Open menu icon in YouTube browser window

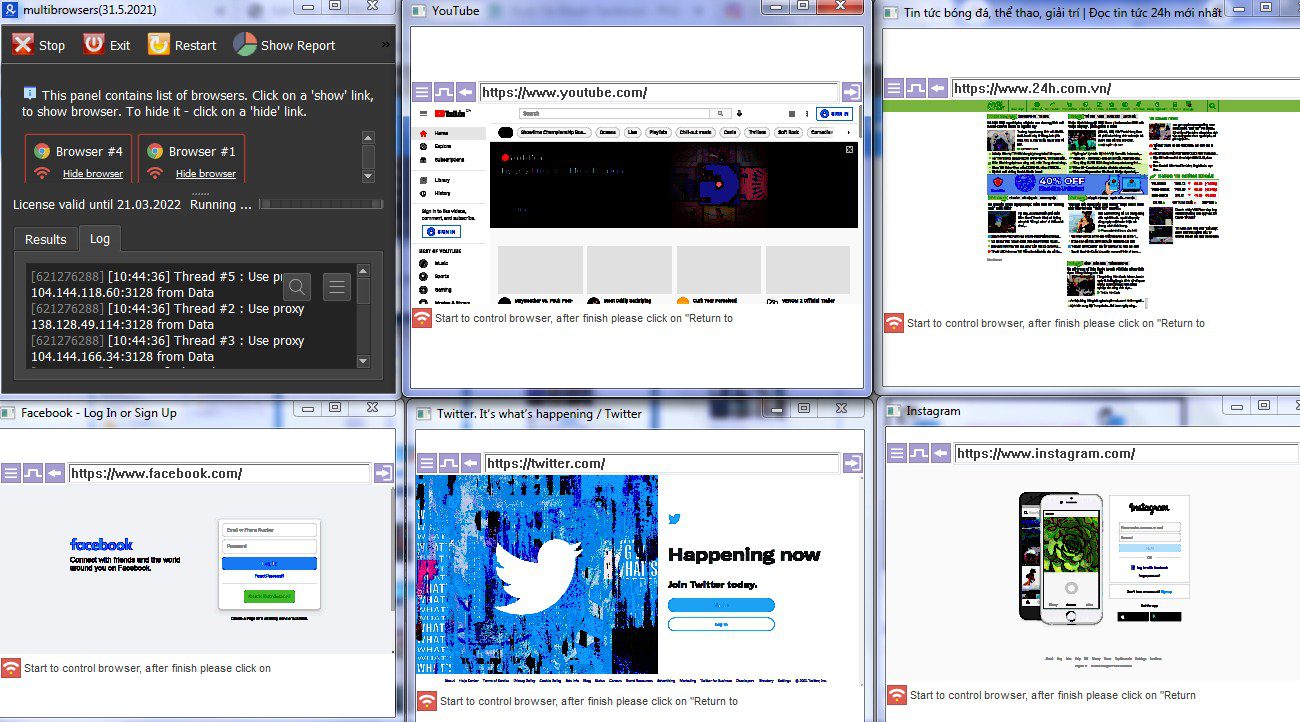(422, 92)
